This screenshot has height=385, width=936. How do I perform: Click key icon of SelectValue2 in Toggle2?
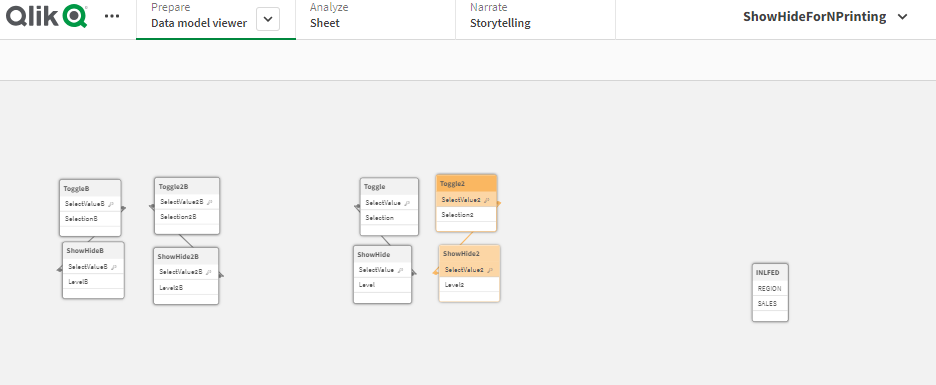click(487, 200)
